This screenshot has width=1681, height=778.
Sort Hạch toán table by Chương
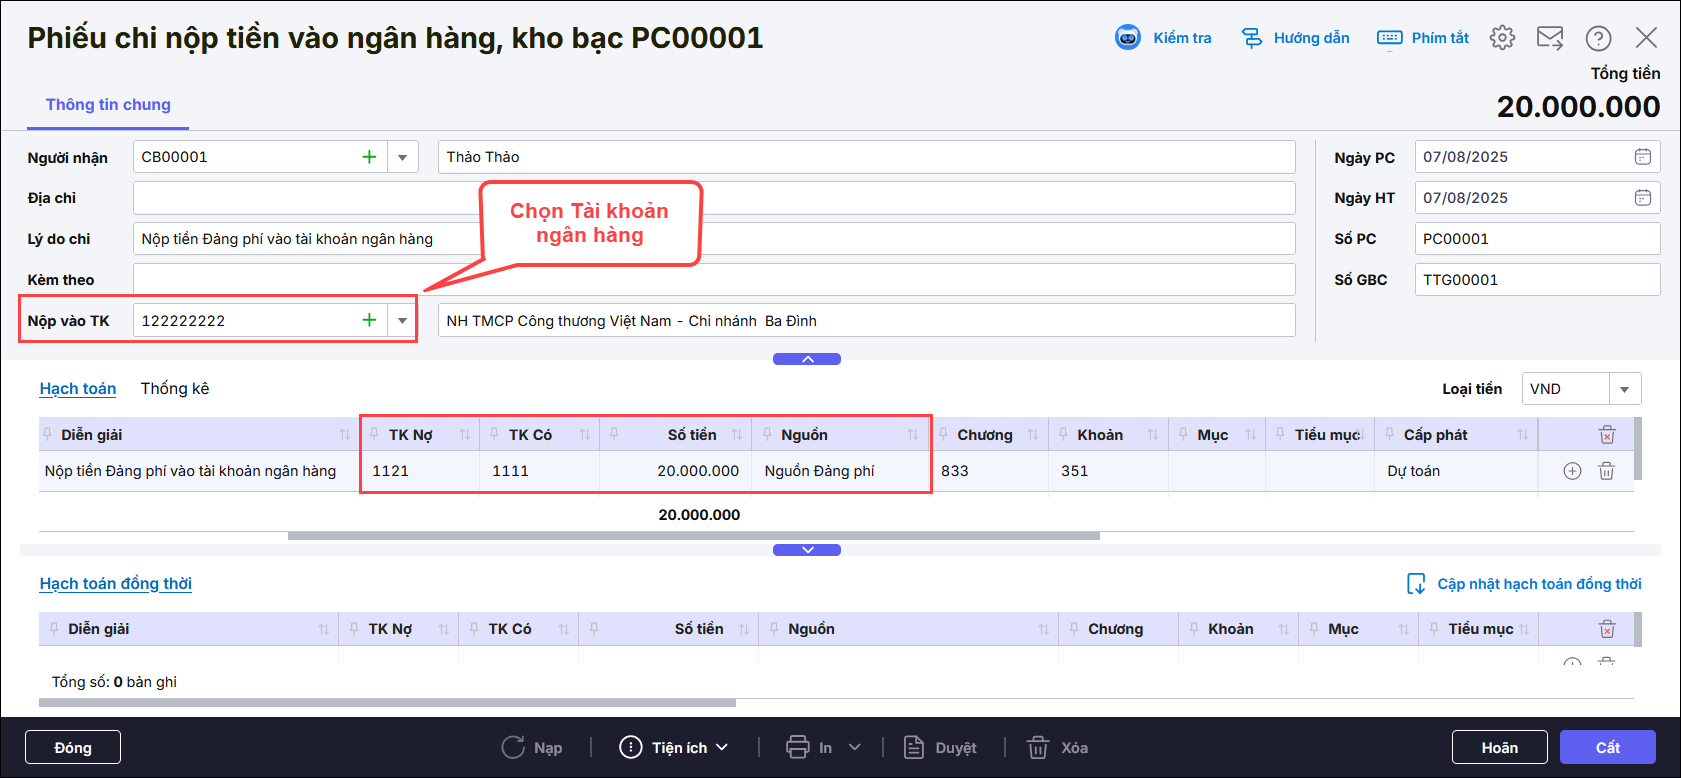(1033, 435)
